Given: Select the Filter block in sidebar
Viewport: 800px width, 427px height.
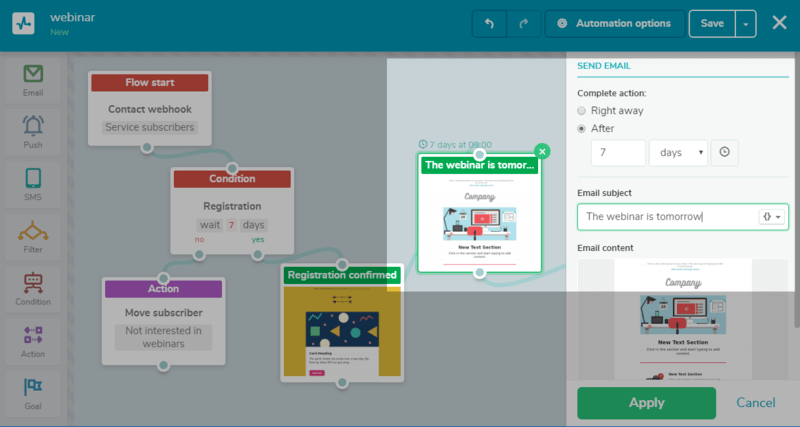Looking at the screenshot, I should 33,237.
